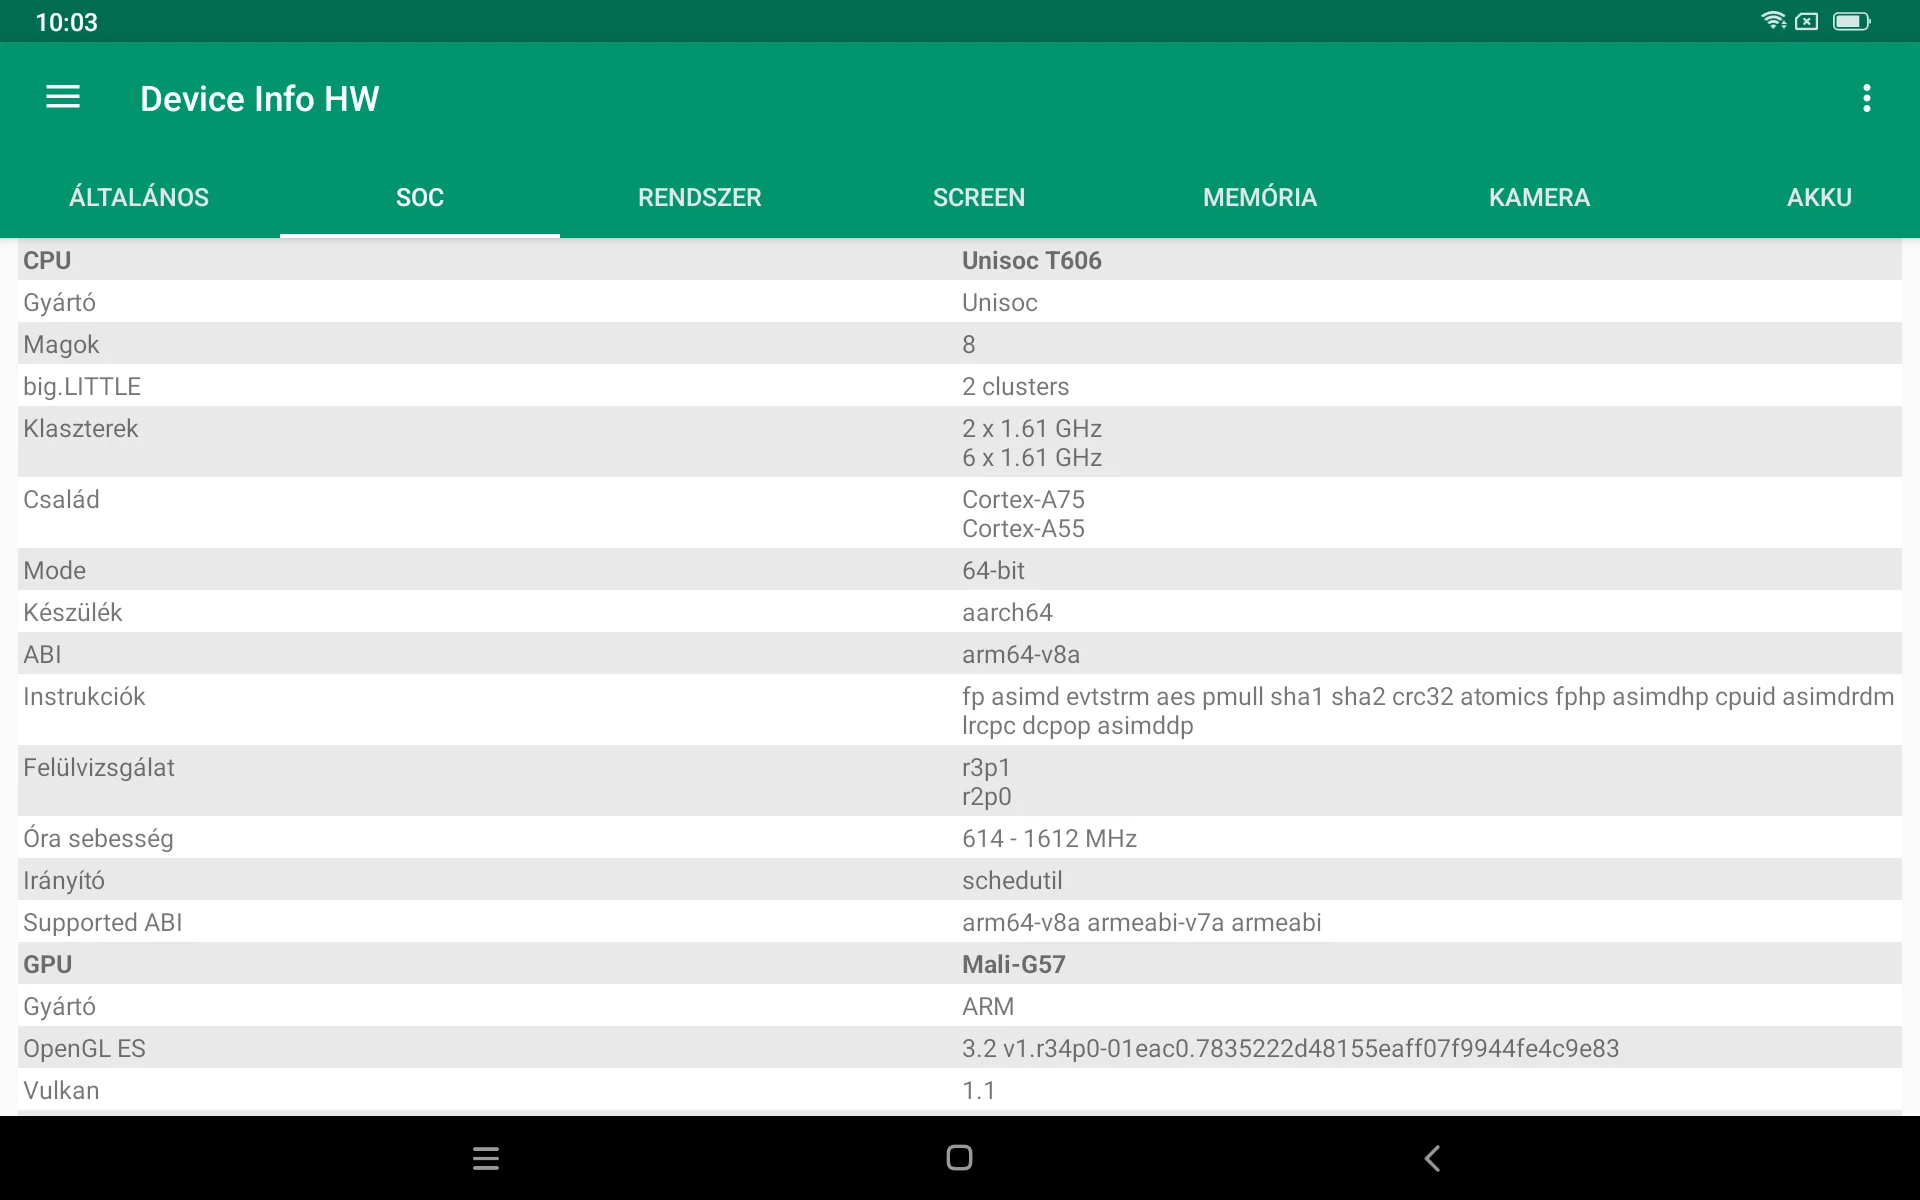
Task: Open recent apps via navigation bar
Action: click(486, 1158)
